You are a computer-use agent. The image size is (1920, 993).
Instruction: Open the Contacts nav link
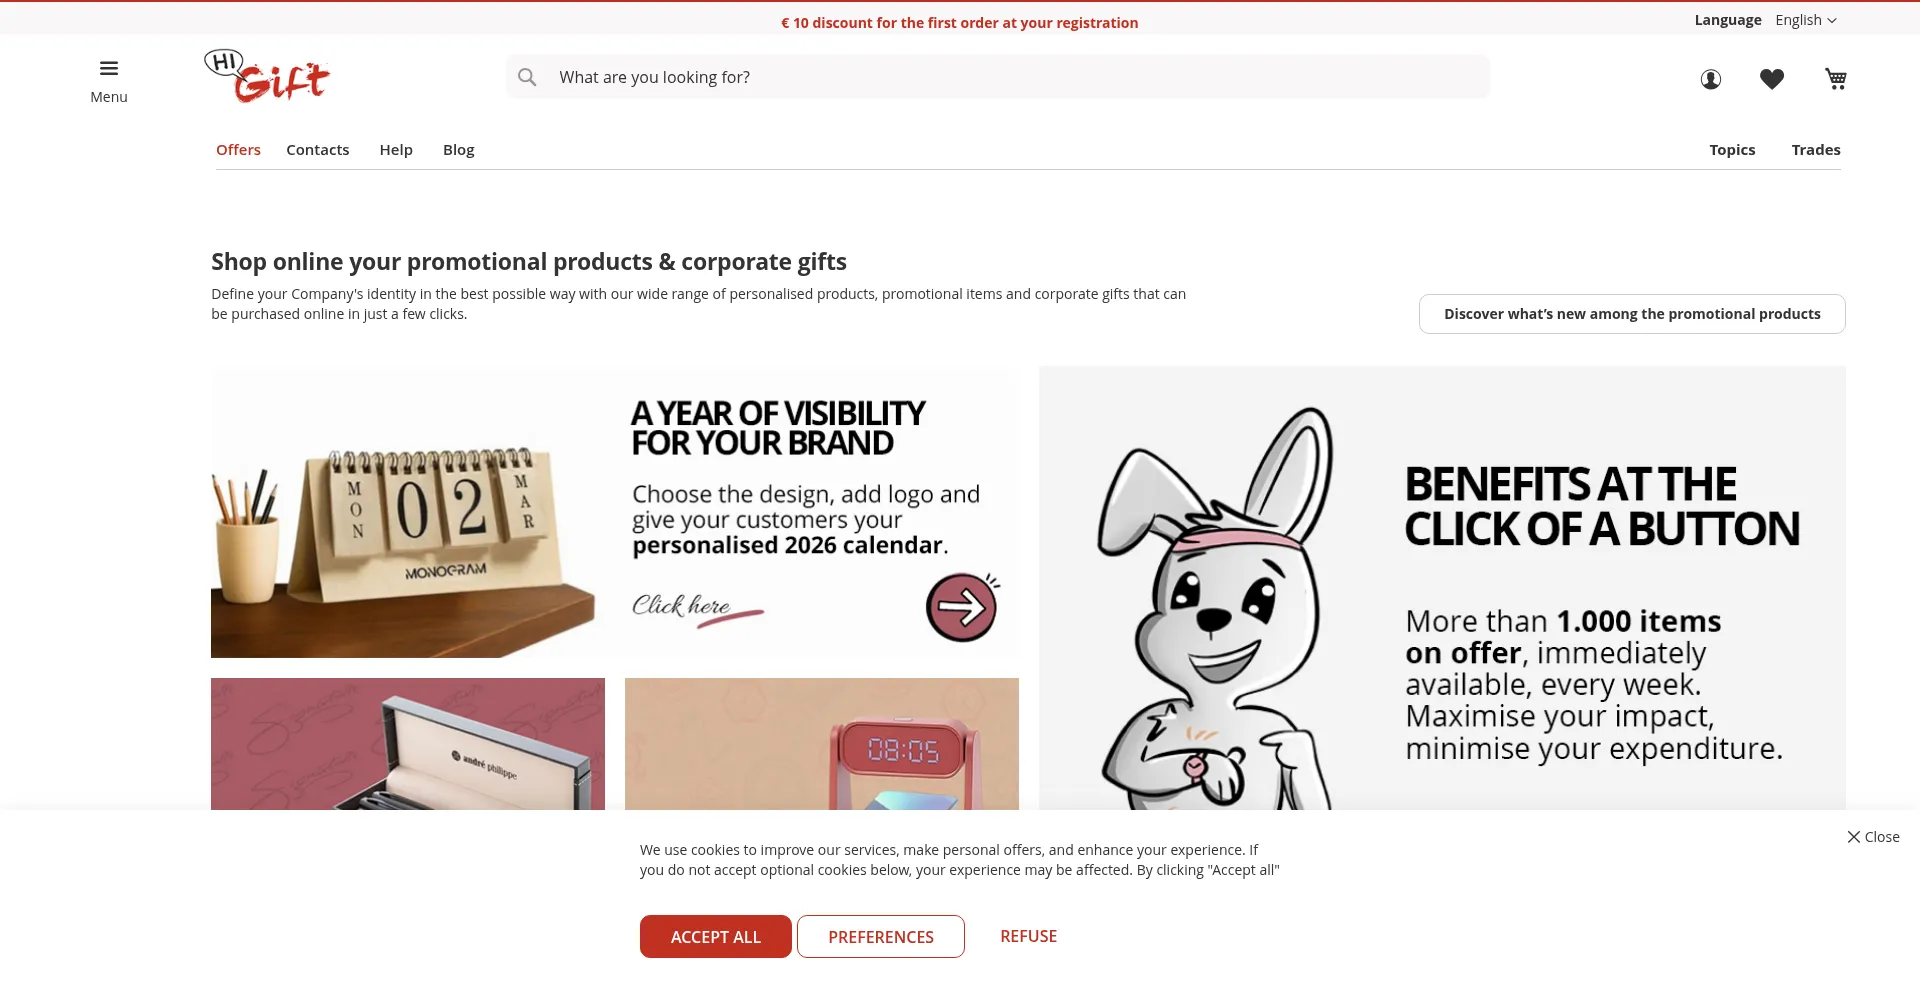[x=318, y=150]
